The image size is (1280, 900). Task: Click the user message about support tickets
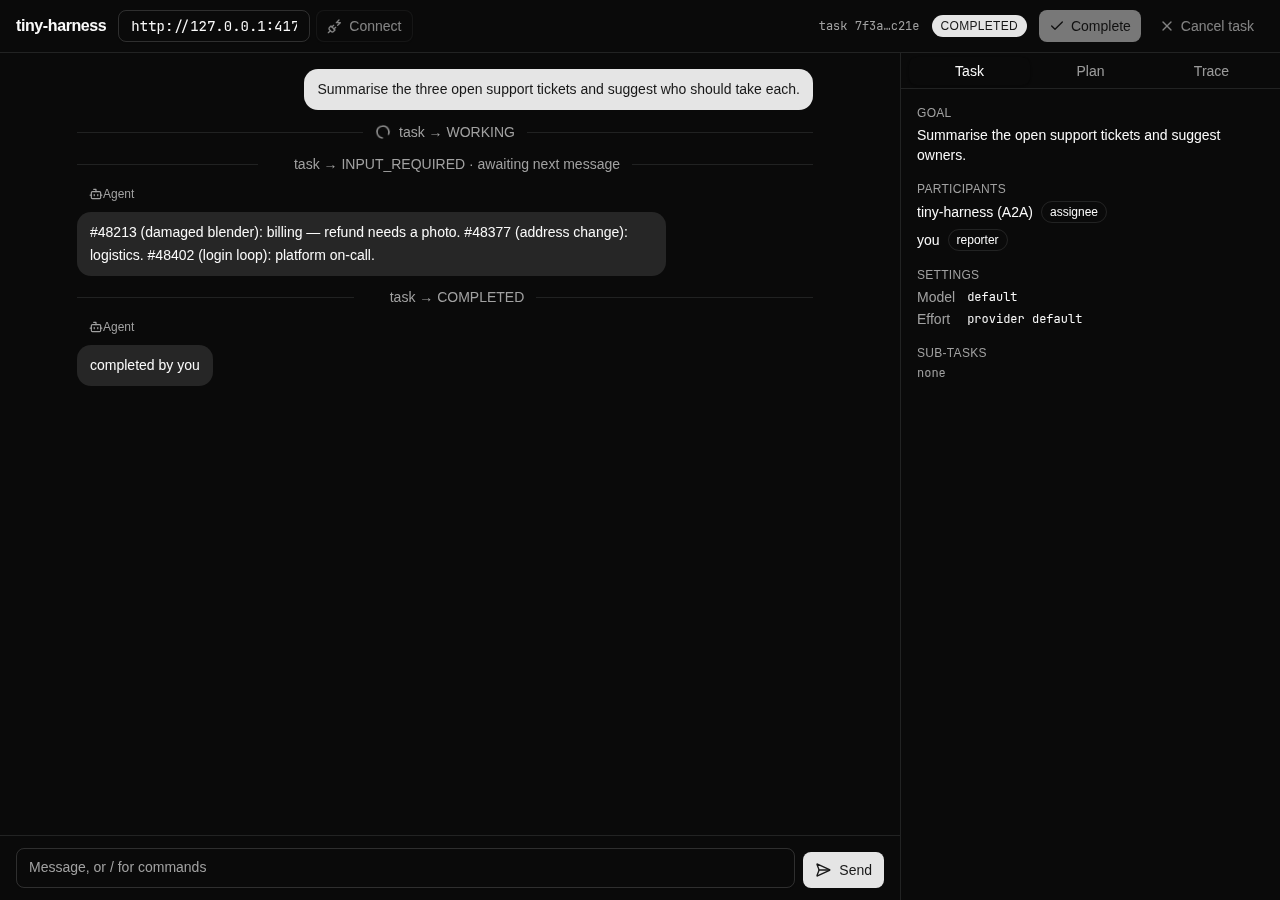click(x=558, y=89)
